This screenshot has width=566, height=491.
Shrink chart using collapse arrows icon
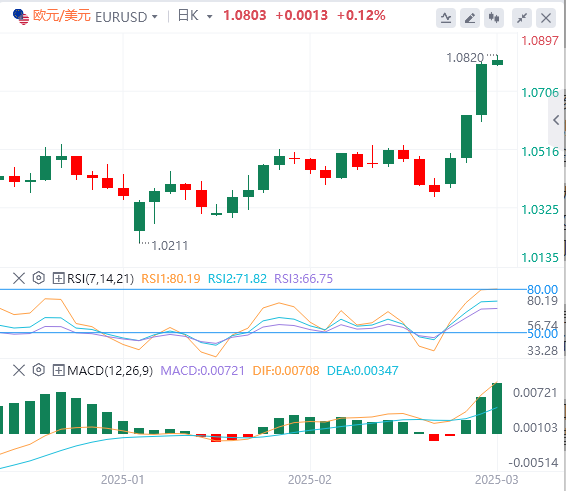tap(522, 18)
